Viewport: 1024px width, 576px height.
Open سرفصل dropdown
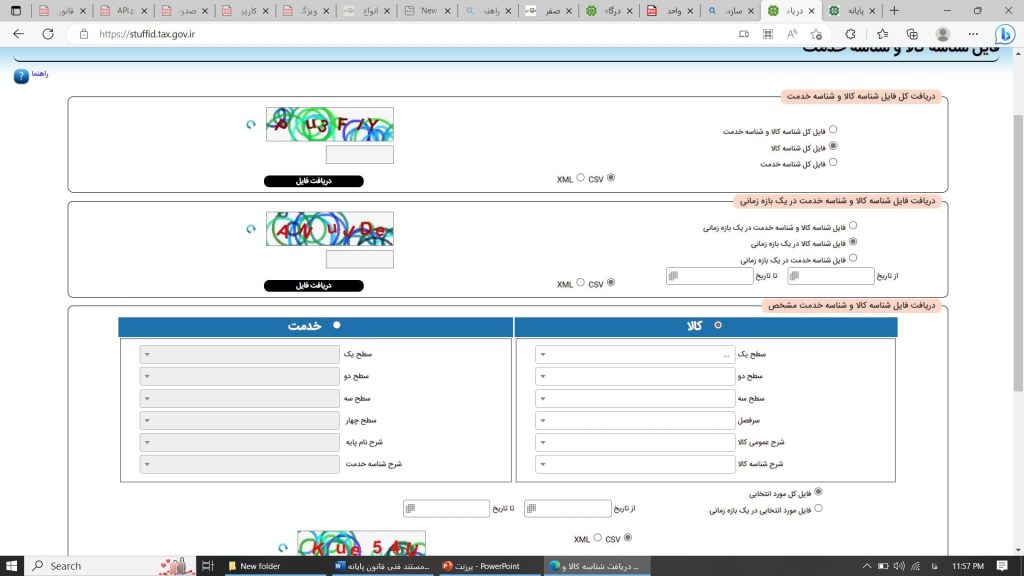(635, 421)
